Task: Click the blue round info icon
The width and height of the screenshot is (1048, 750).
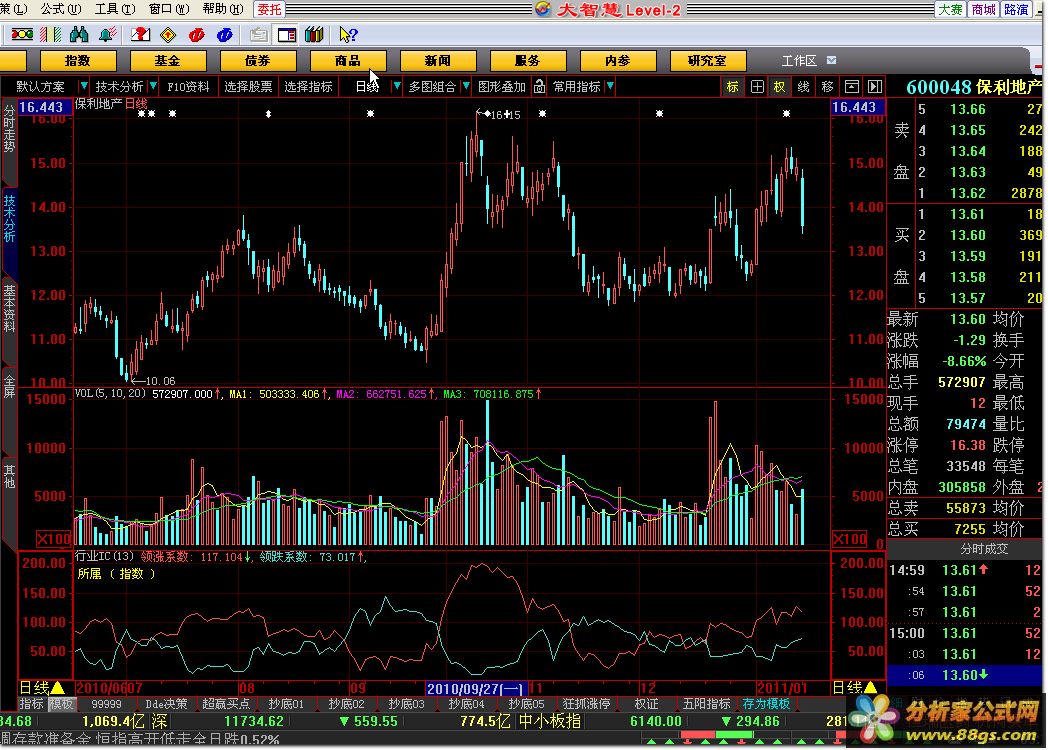Action: tap(225, 34)
